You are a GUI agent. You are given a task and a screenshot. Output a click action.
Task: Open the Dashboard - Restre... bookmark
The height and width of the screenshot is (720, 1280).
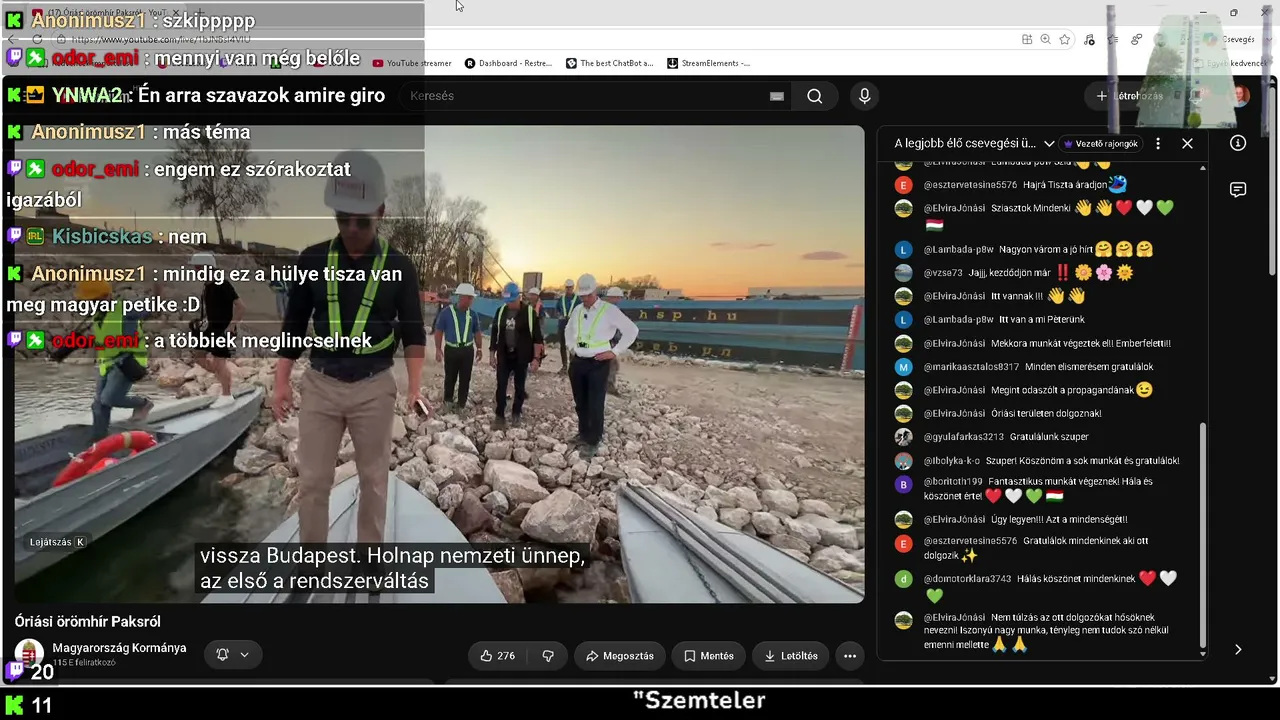click(508, 63)
